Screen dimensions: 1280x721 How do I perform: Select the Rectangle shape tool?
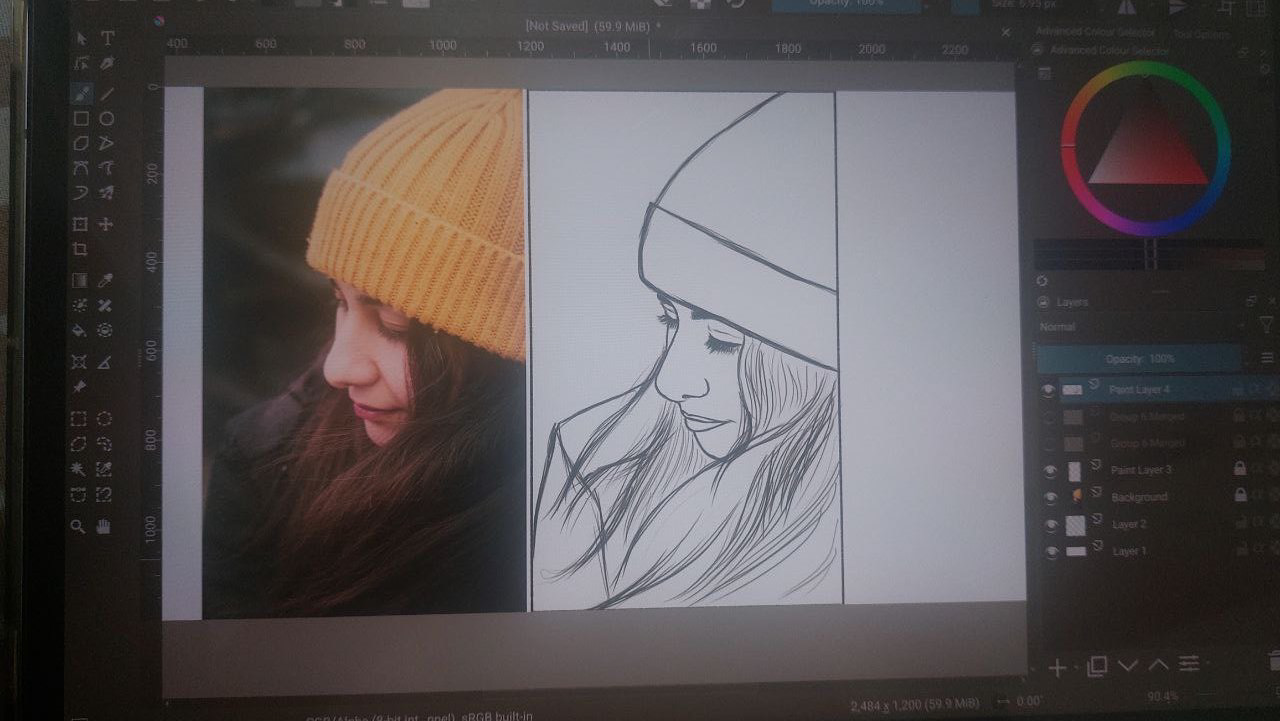(x=81, y=118)
